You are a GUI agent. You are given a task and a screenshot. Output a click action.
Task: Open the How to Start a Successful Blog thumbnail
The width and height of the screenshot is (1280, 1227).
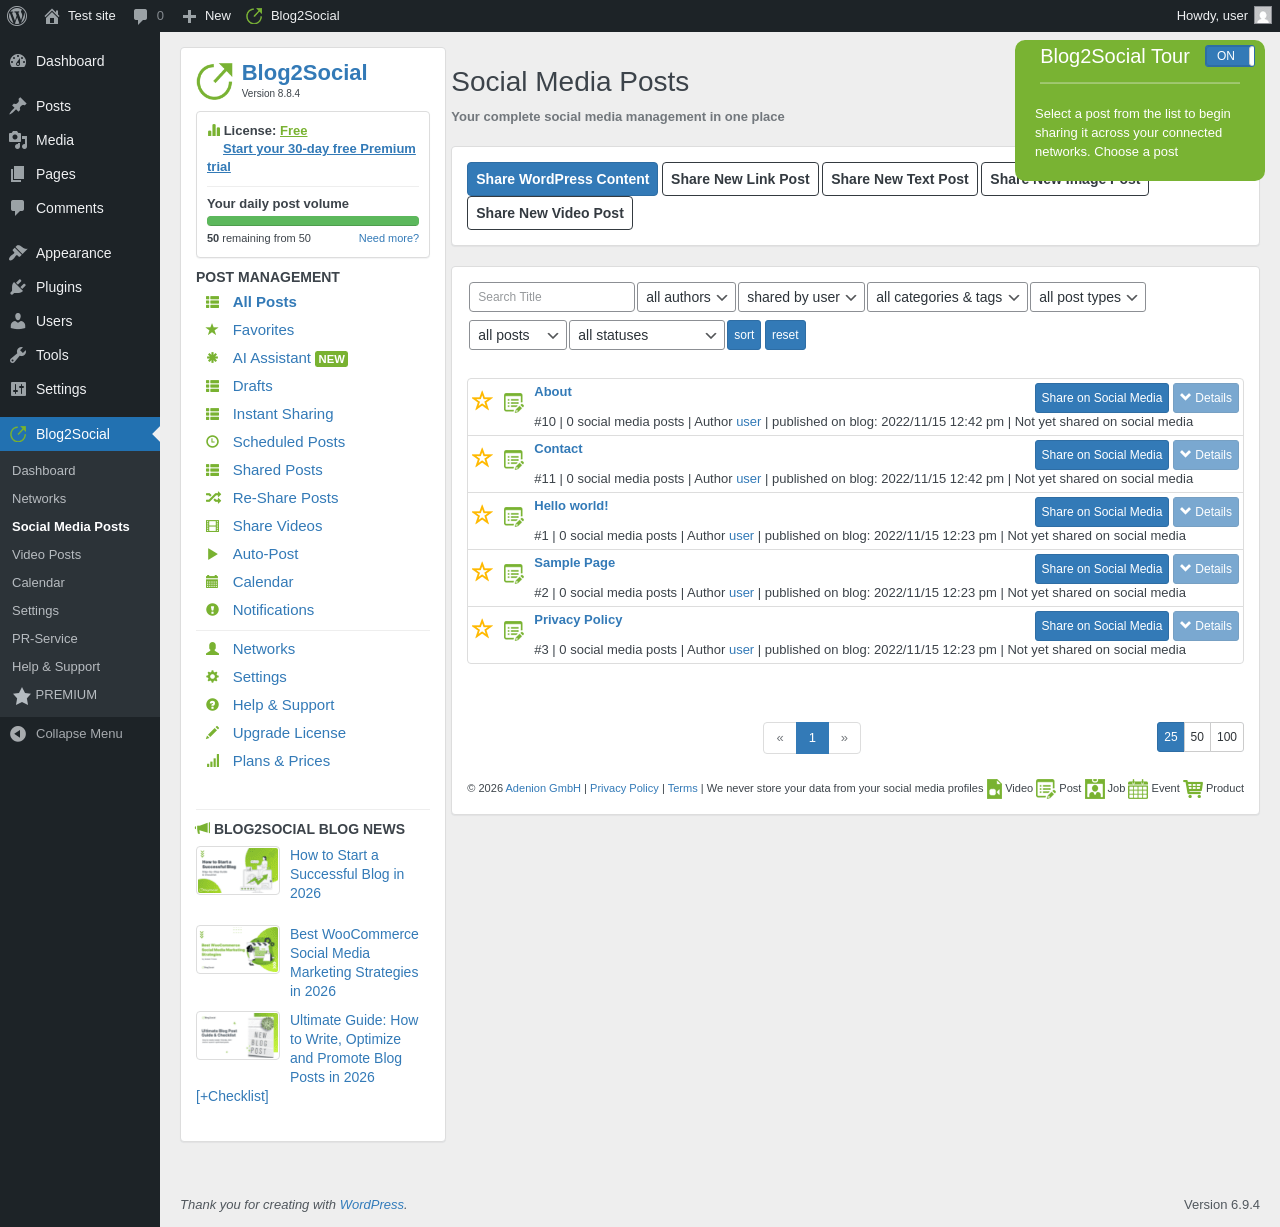238,871
